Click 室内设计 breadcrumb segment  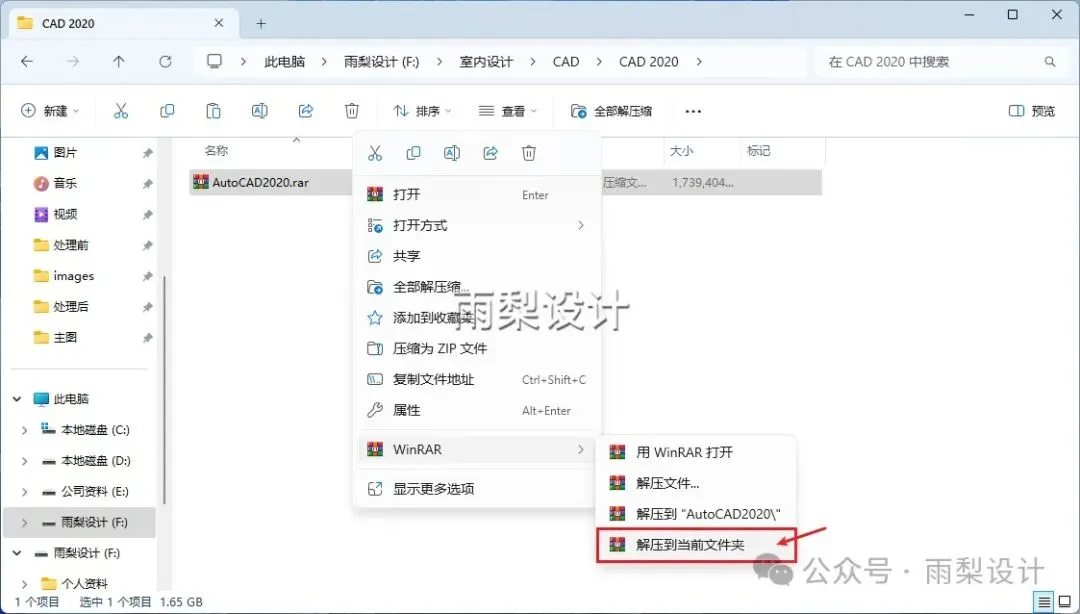[x=486, y=61]
